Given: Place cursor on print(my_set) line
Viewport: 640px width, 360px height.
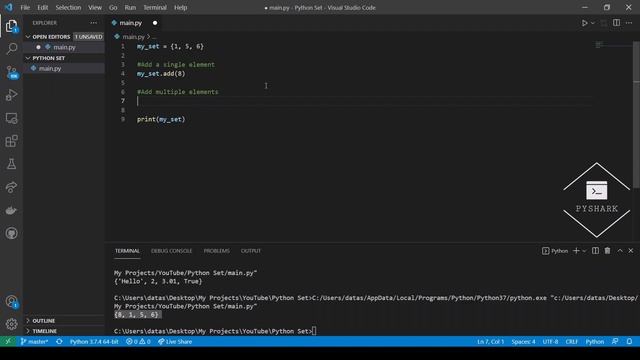Looking at the screenshot, I should (161, 119).
